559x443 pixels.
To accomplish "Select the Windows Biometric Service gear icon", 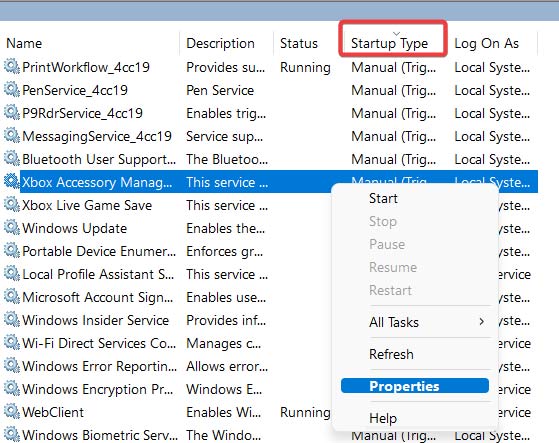I will point(12,434).
